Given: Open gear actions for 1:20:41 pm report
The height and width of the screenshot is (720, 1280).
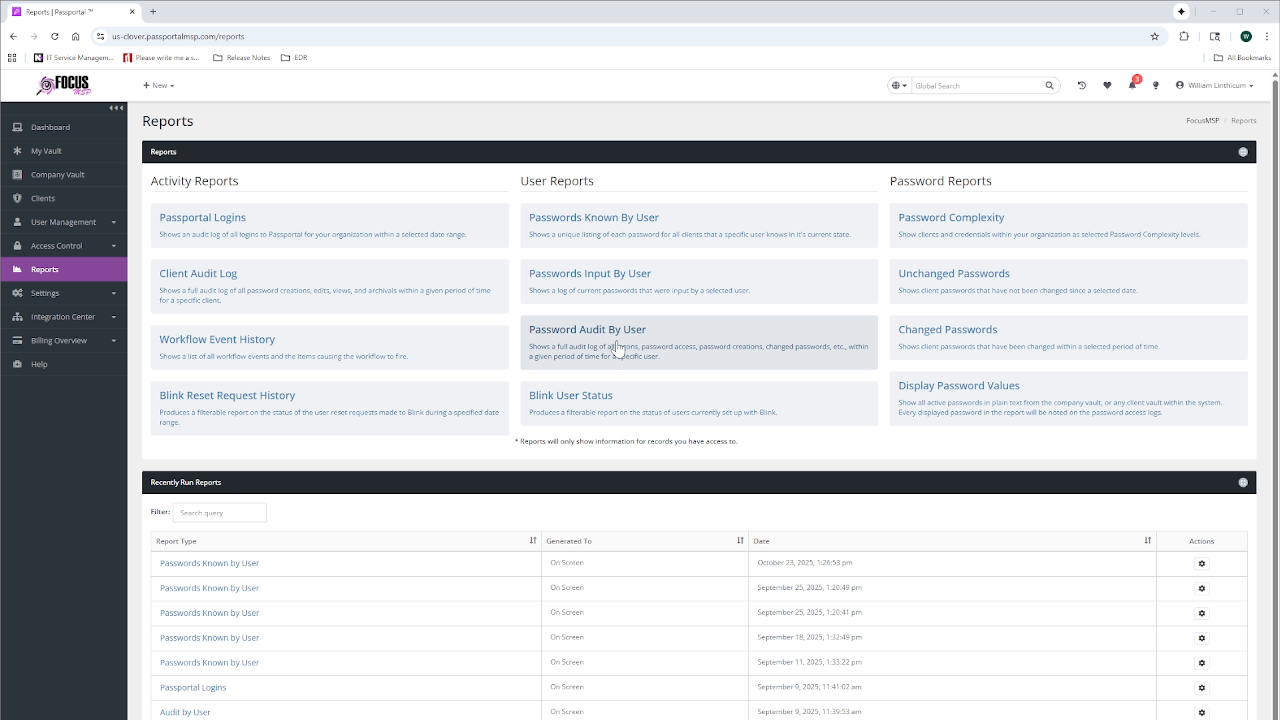Looking at the screenshot, I should 1202,613.
